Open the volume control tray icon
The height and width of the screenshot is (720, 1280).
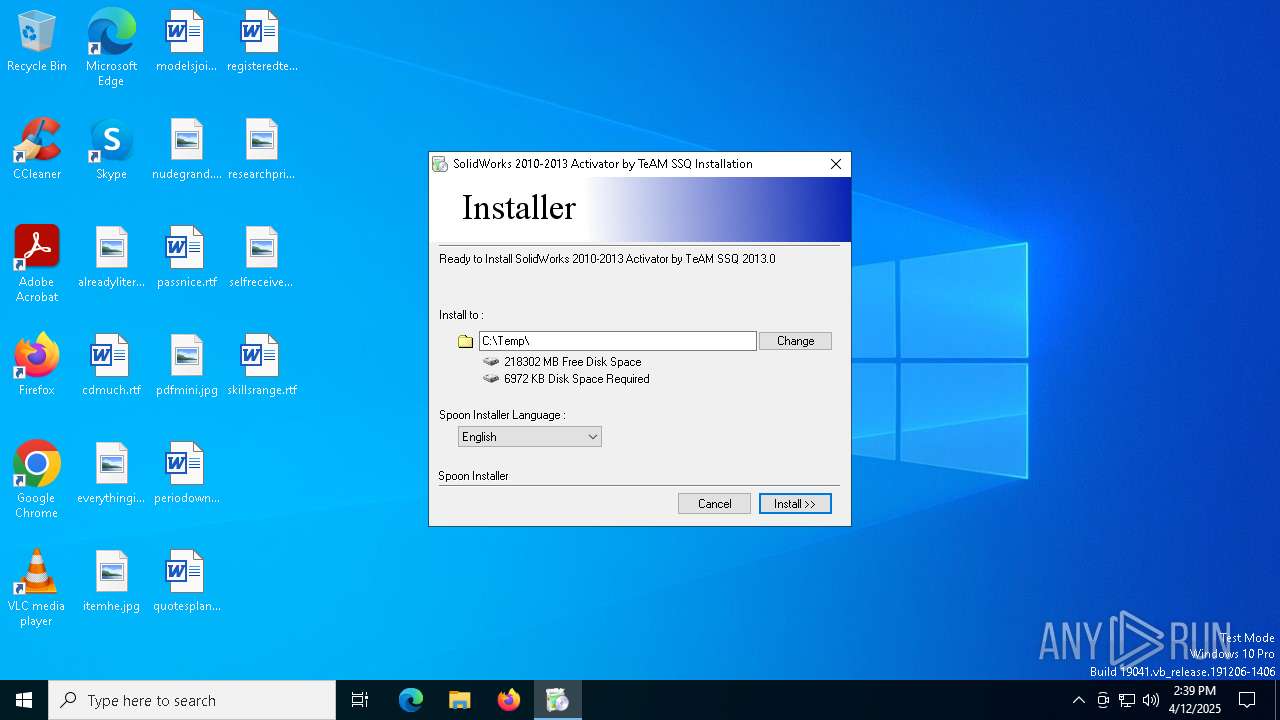click(1150, 700)
